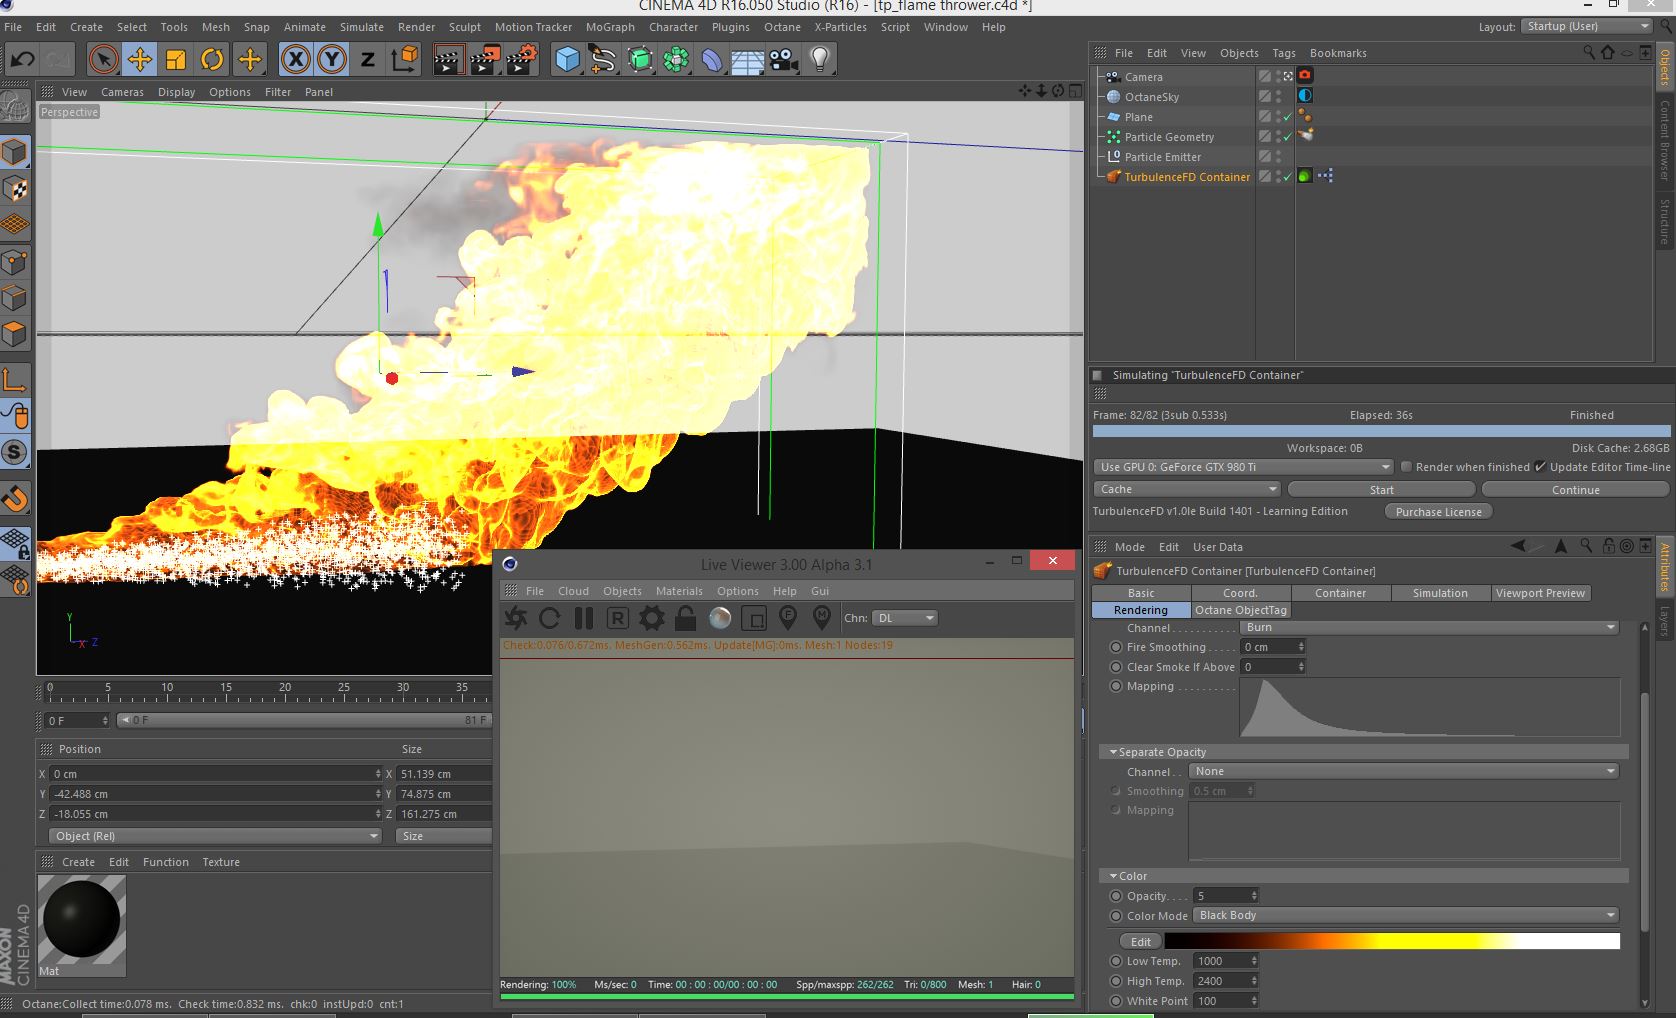
Task: Click the light bulb Light icon
Action: coord(820,60)
